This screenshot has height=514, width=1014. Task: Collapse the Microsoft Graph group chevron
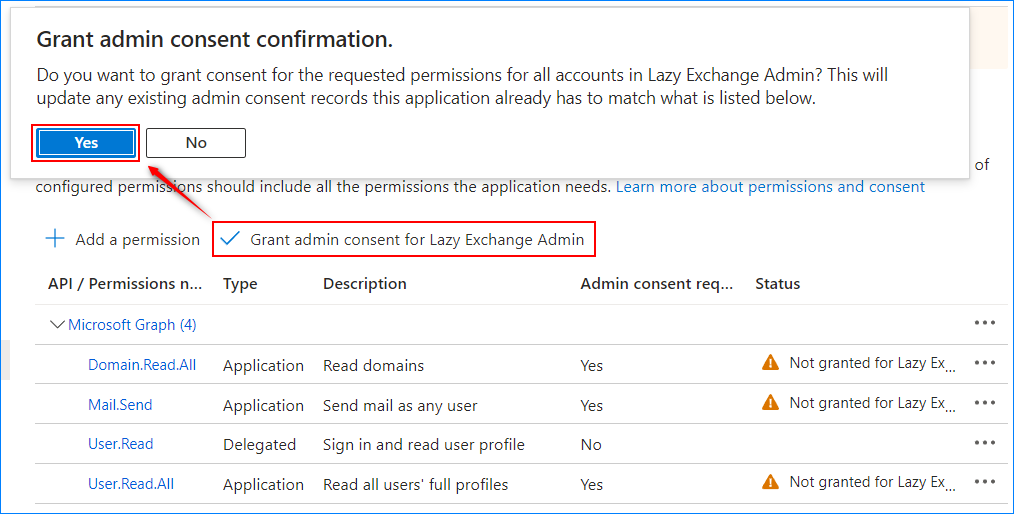click(x=57, y=325)
